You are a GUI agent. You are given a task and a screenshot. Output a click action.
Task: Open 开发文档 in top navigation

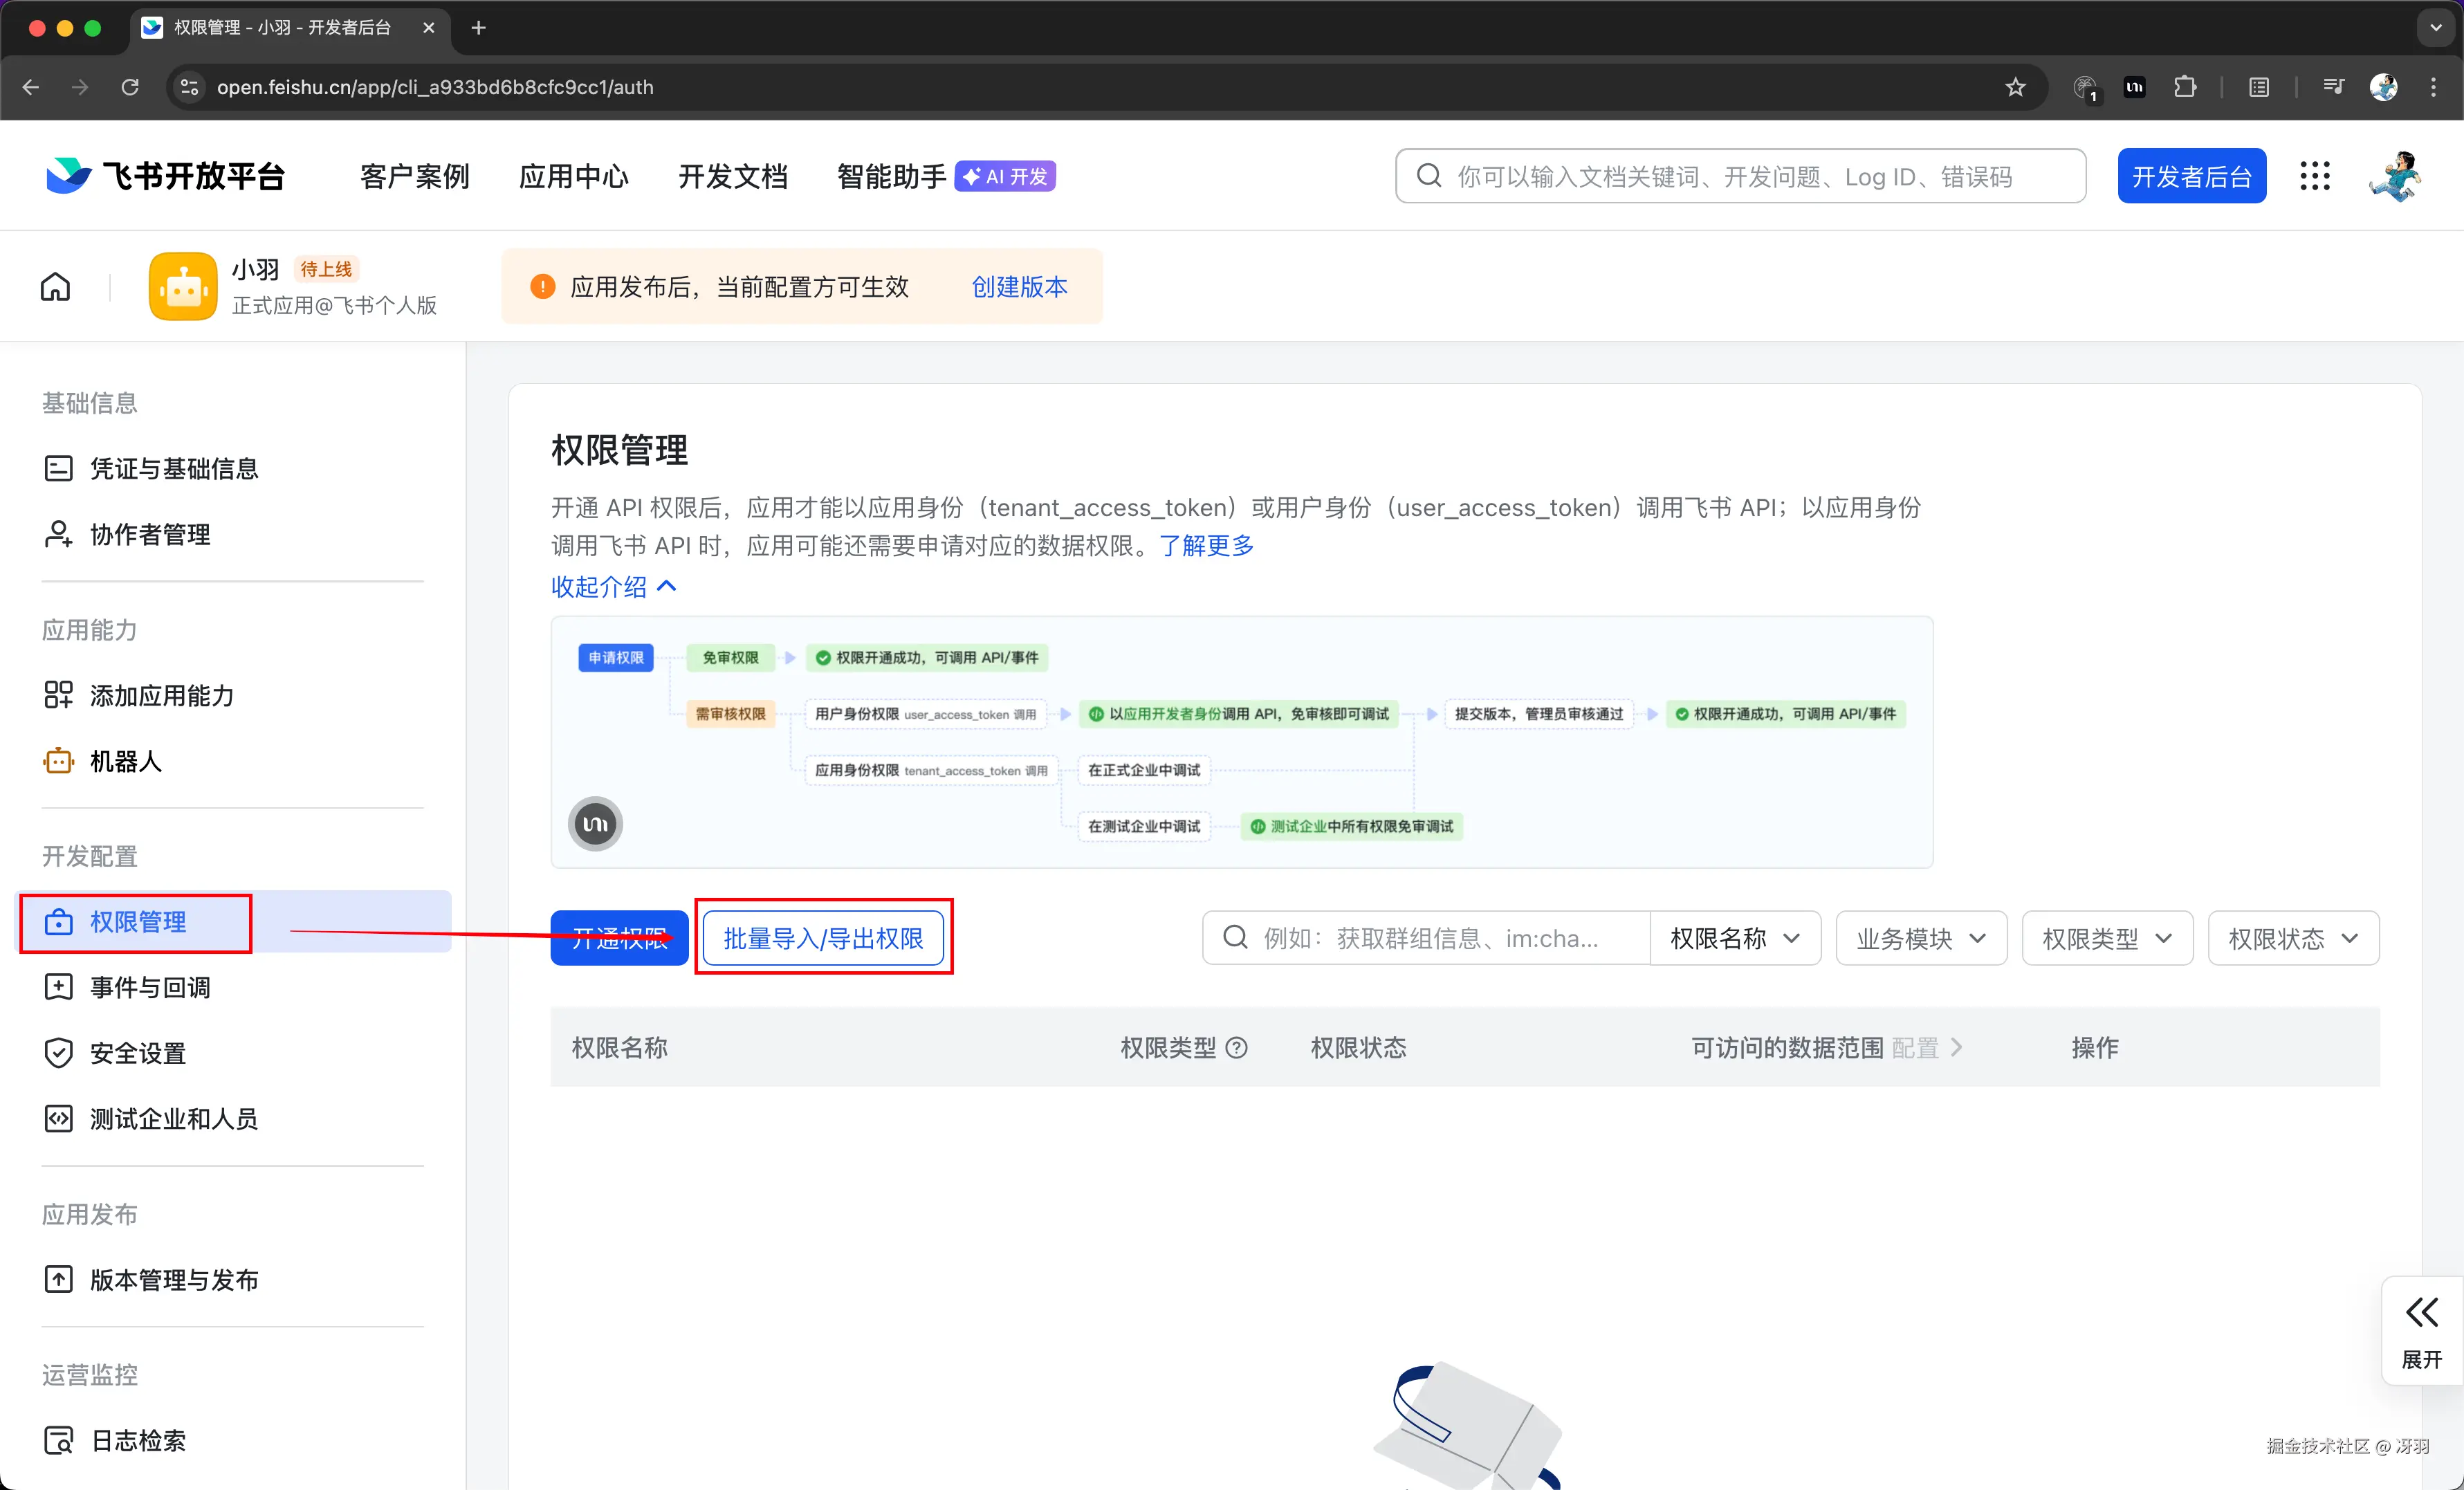(x=732, y=176)
